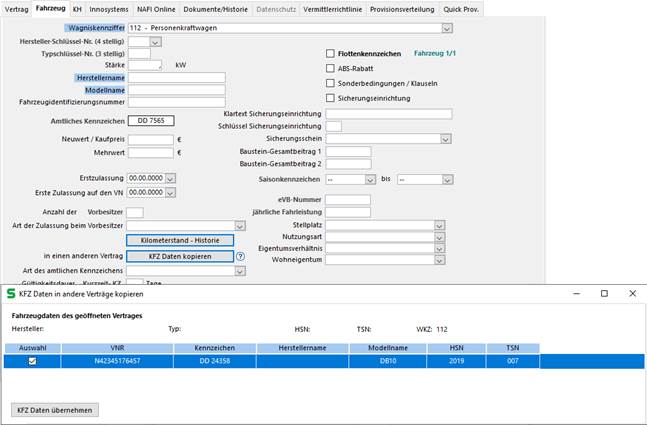Screen dimensions: 647x425
Task: Close the KFZ Daten kopieren dialog
Action: click(632, 294)
